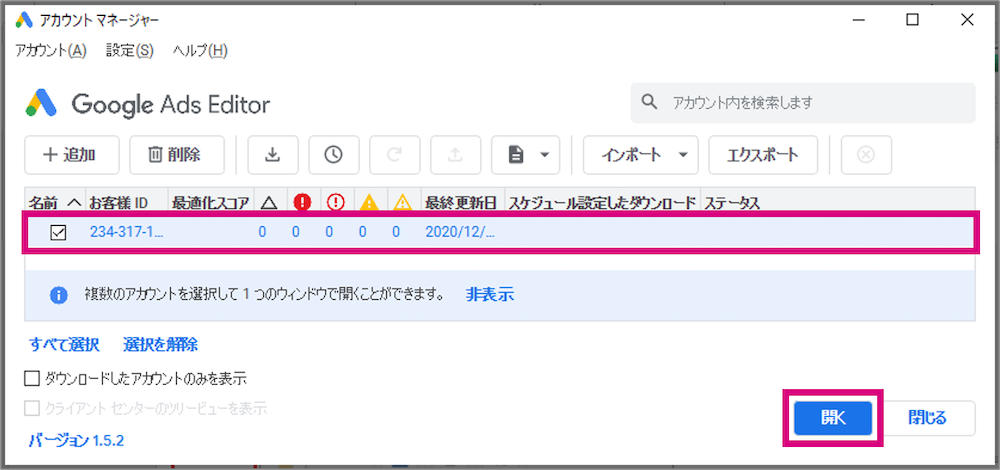
Task: Click the Google Ads icon in title bar
Action: pos(24,20)
